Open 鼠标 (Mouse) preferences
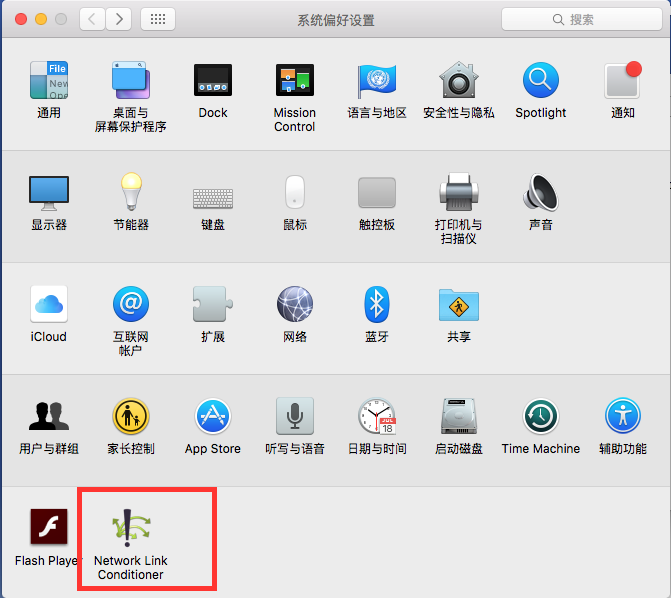The height and width of the screenshot is (598, 671). (295, 192)
